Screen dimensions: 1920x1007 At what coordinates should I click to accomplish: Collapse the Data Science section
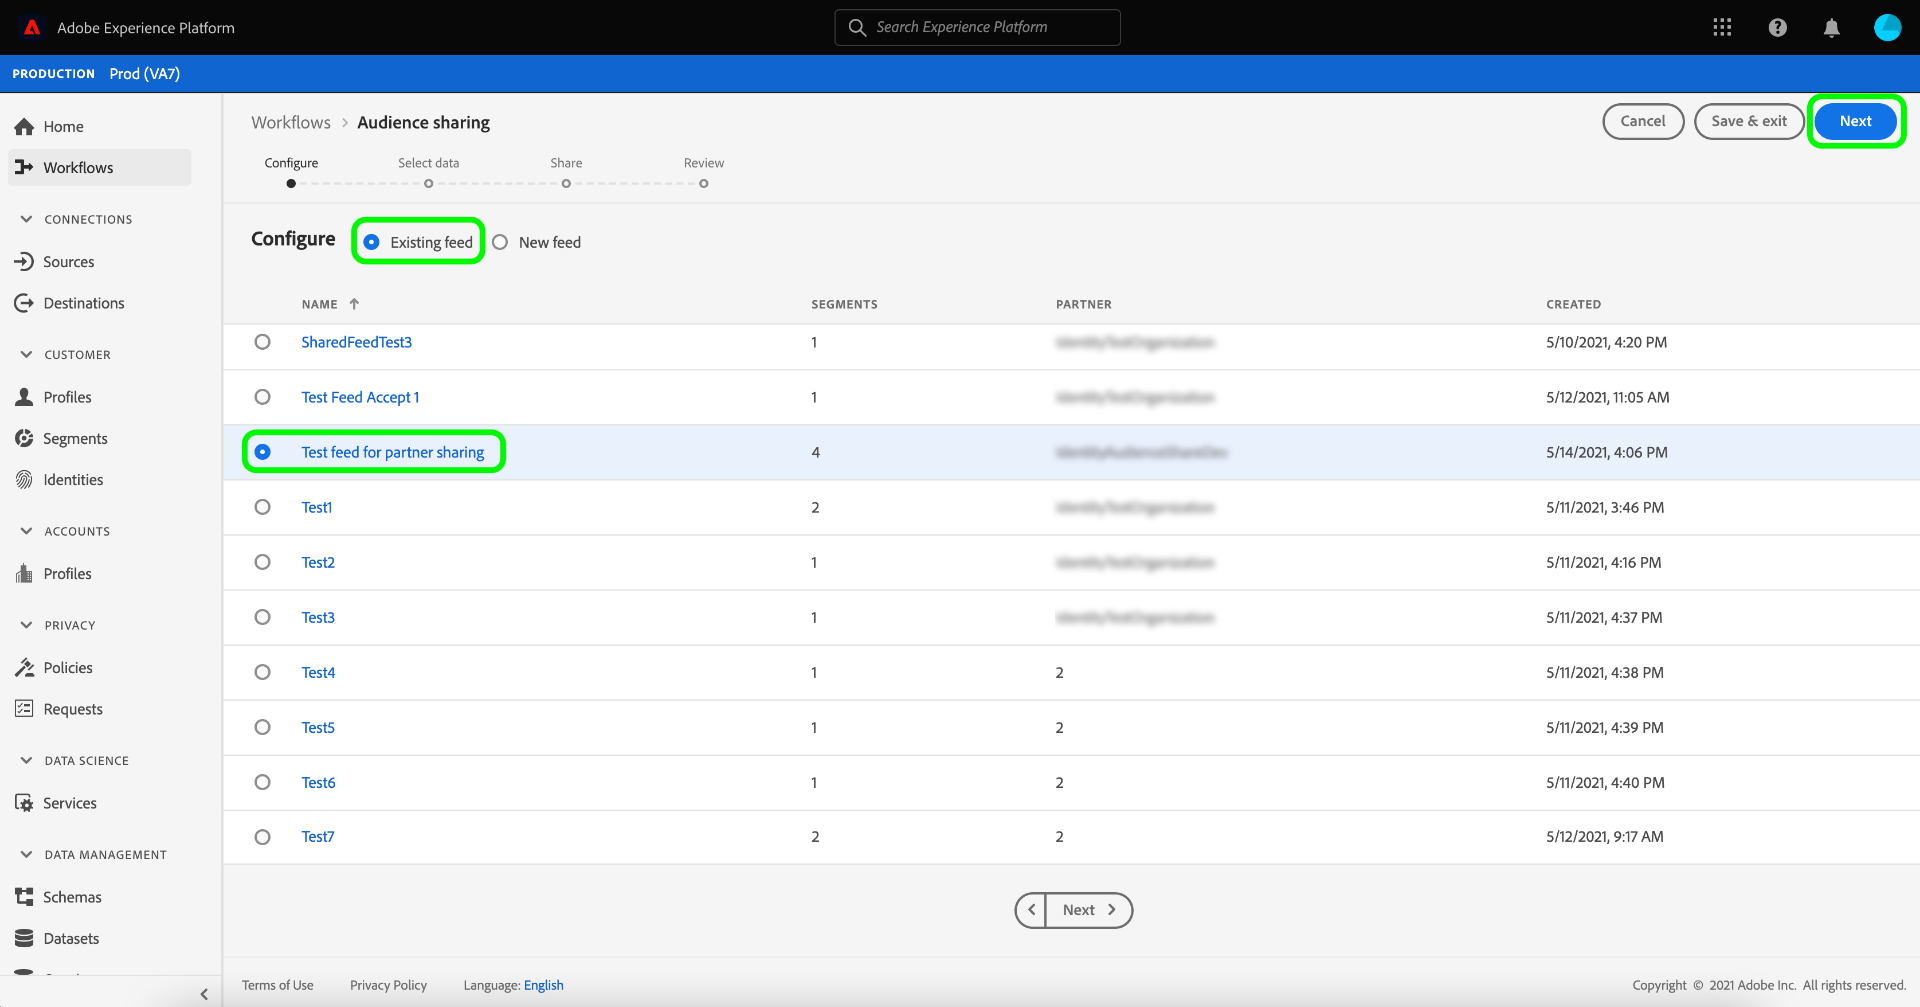[x=26, y=760]
